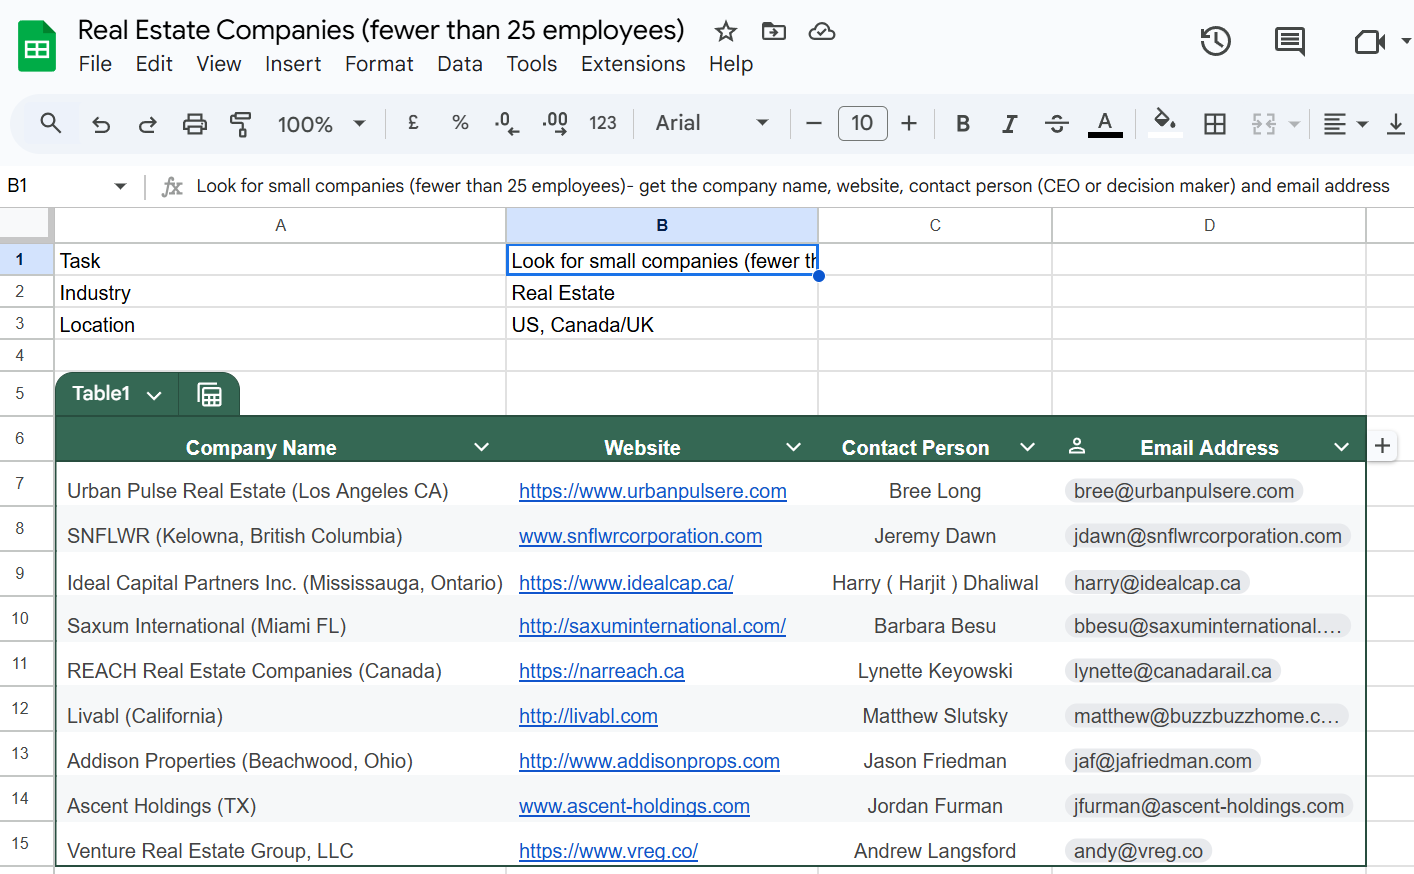Undo the last action
The width and height of the screenshot is (1414, 874).
click(101, 124)
